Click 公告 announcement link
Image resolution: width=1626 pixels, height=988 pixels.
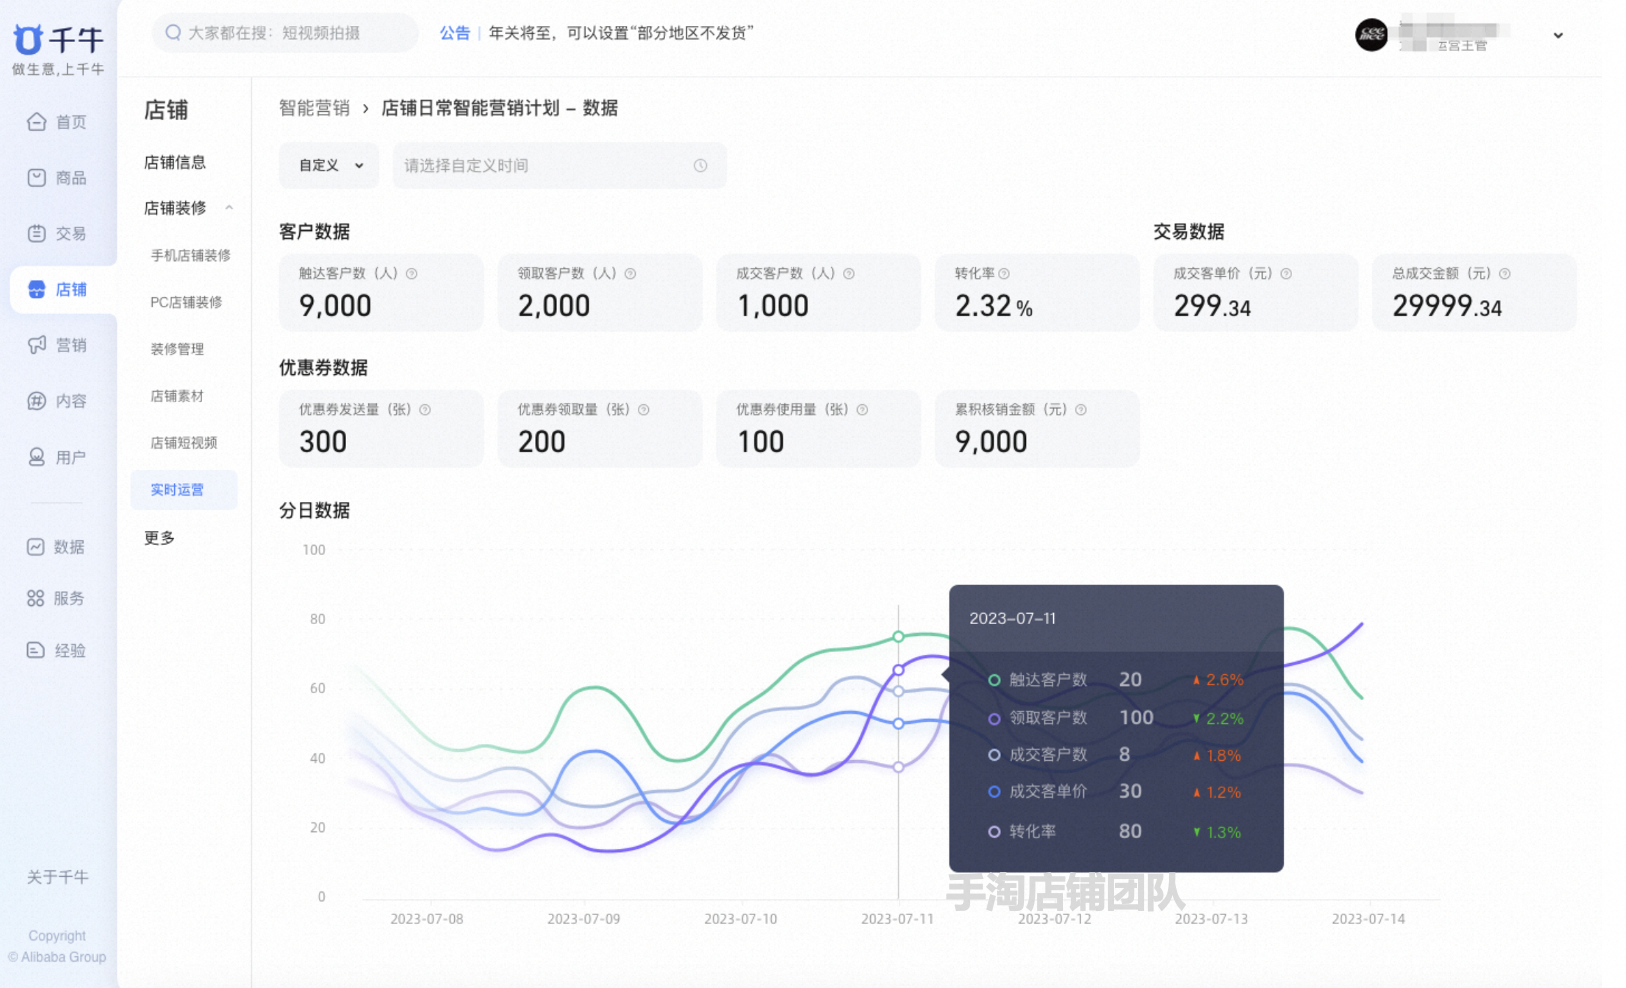coord(455,33)
